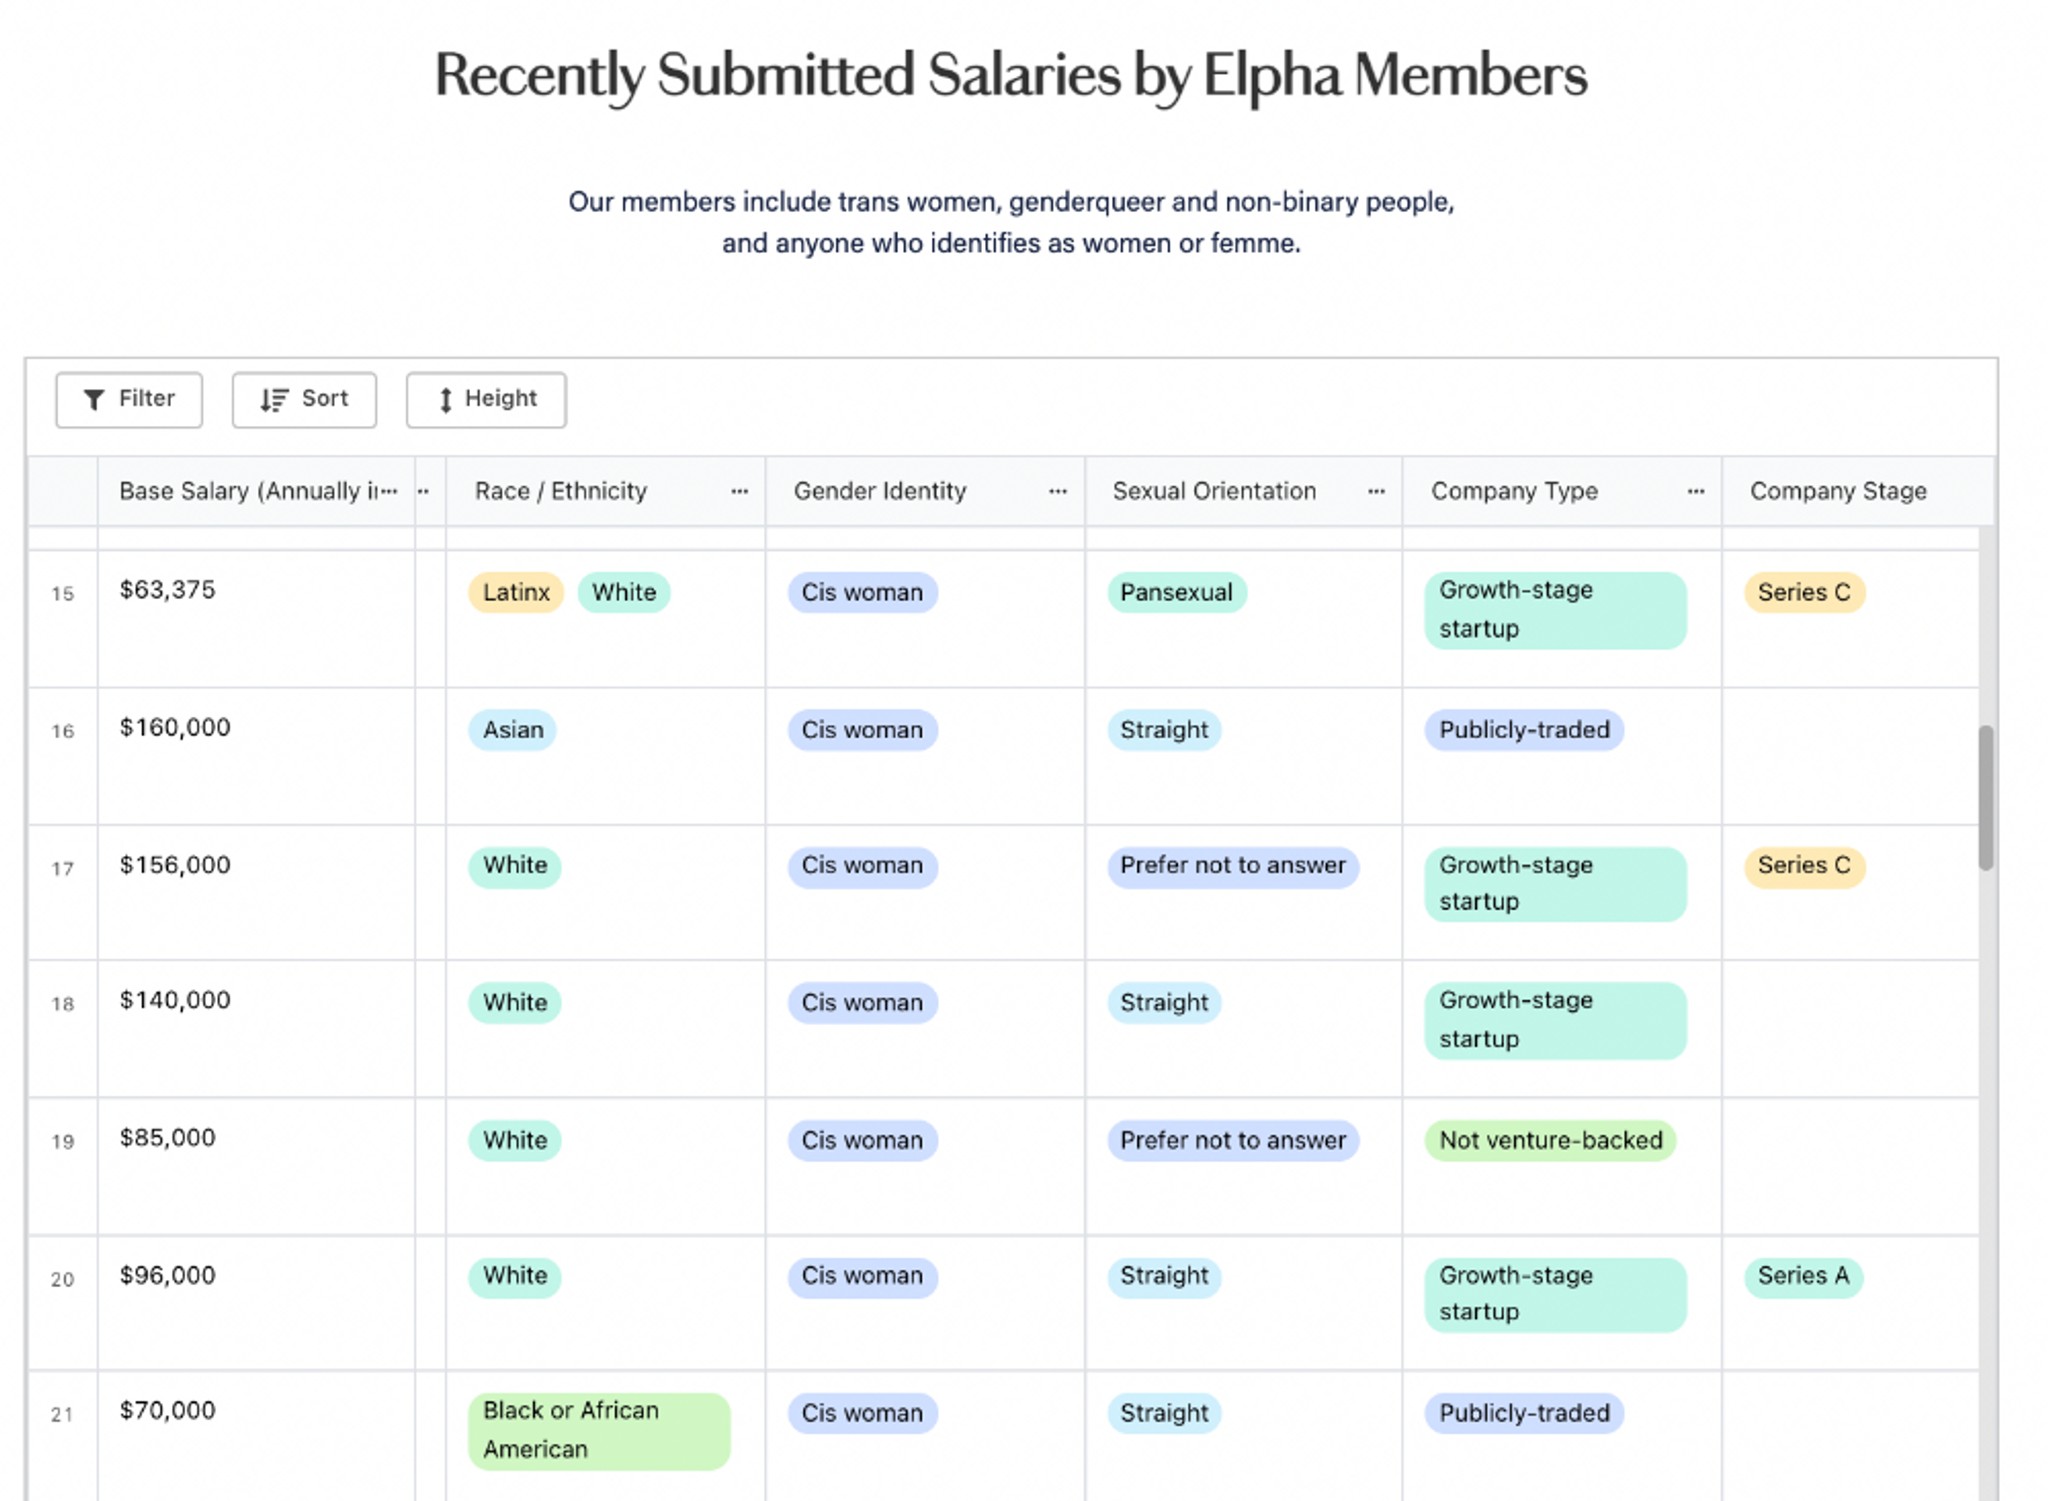
Task: Click Series C tag in row 15
Action: [1804, 592]
